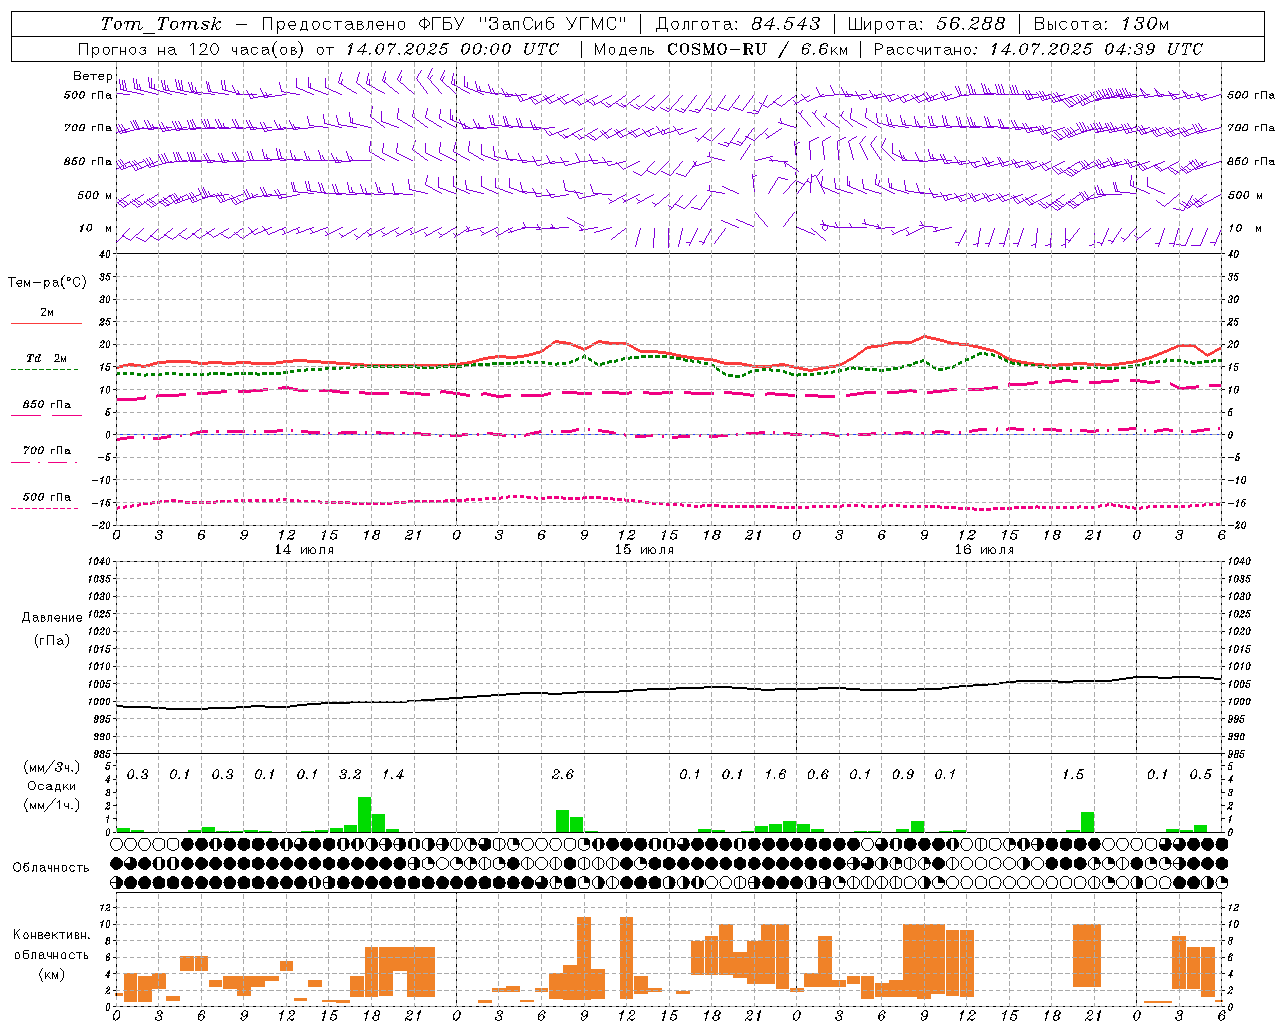This screenshot has height=1024, width=1280.
Task: Click the (мм/3ч.) precipitation unit label
Action: point(52,767)
